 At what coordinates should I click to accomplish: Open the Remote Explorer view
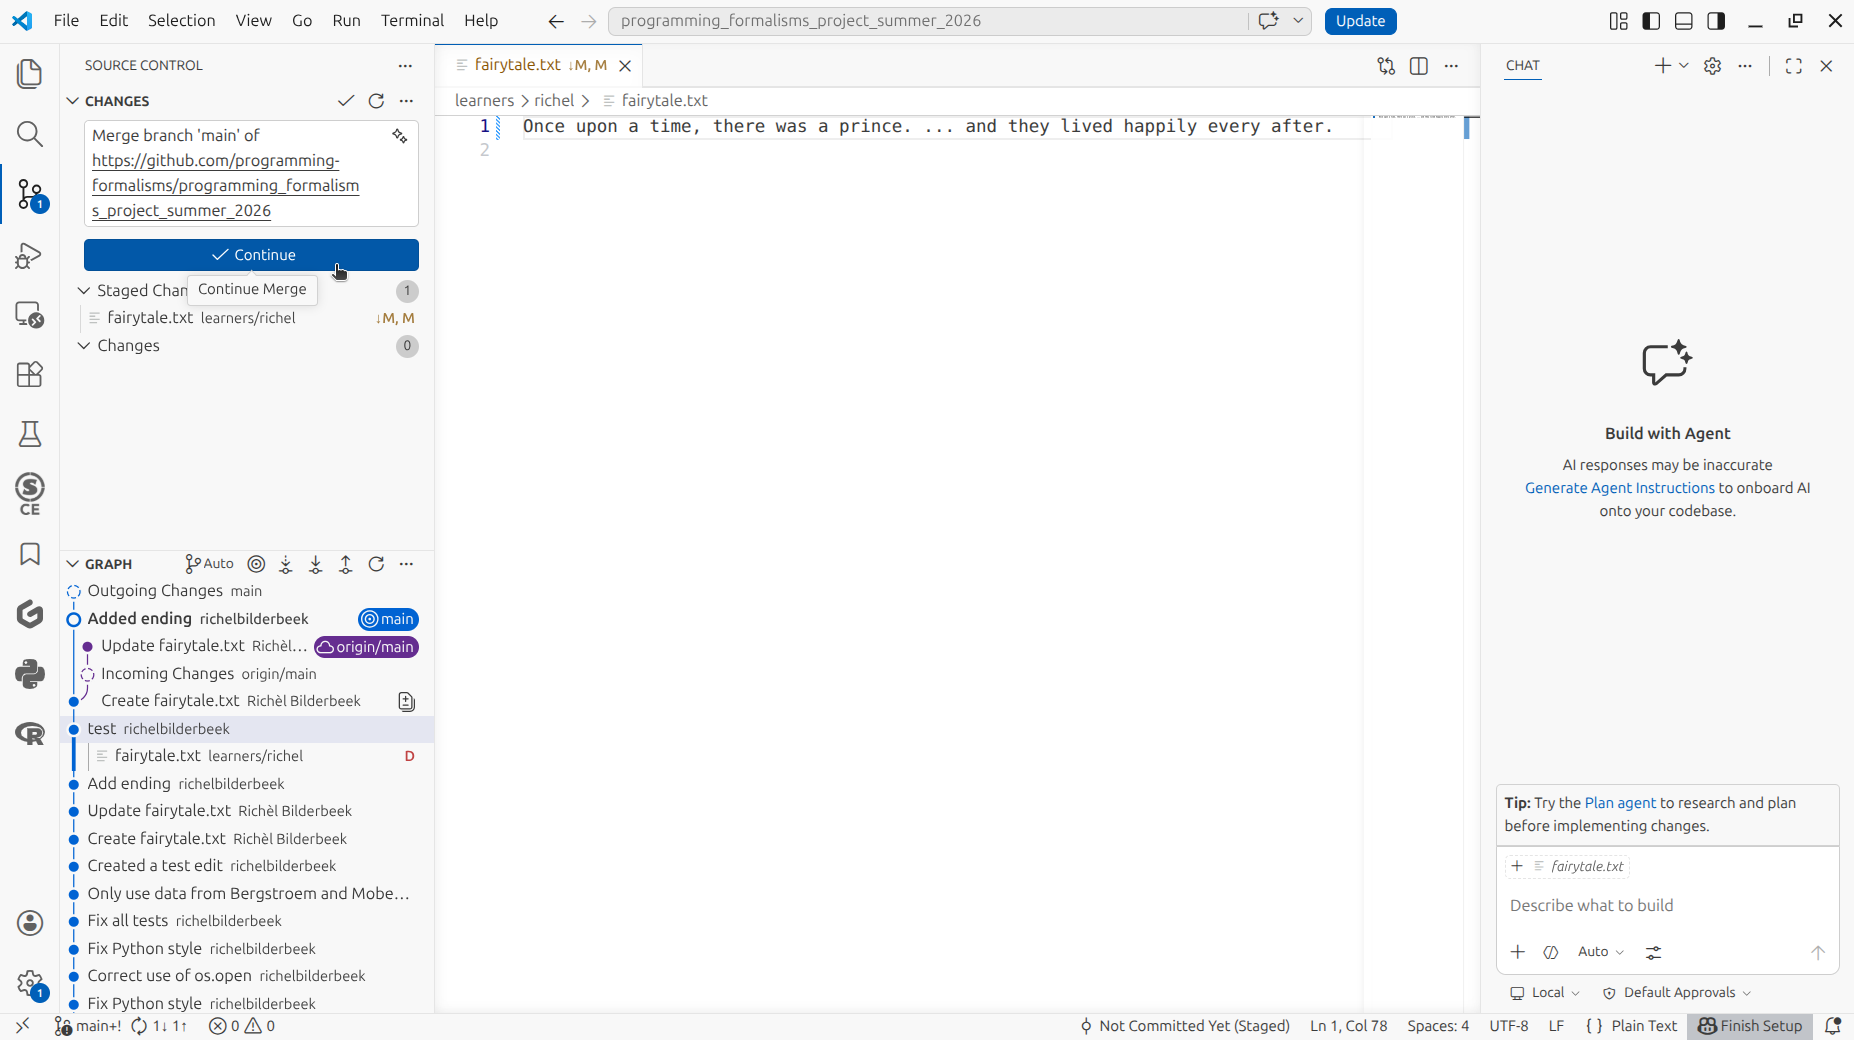click(x=30, y=315)
